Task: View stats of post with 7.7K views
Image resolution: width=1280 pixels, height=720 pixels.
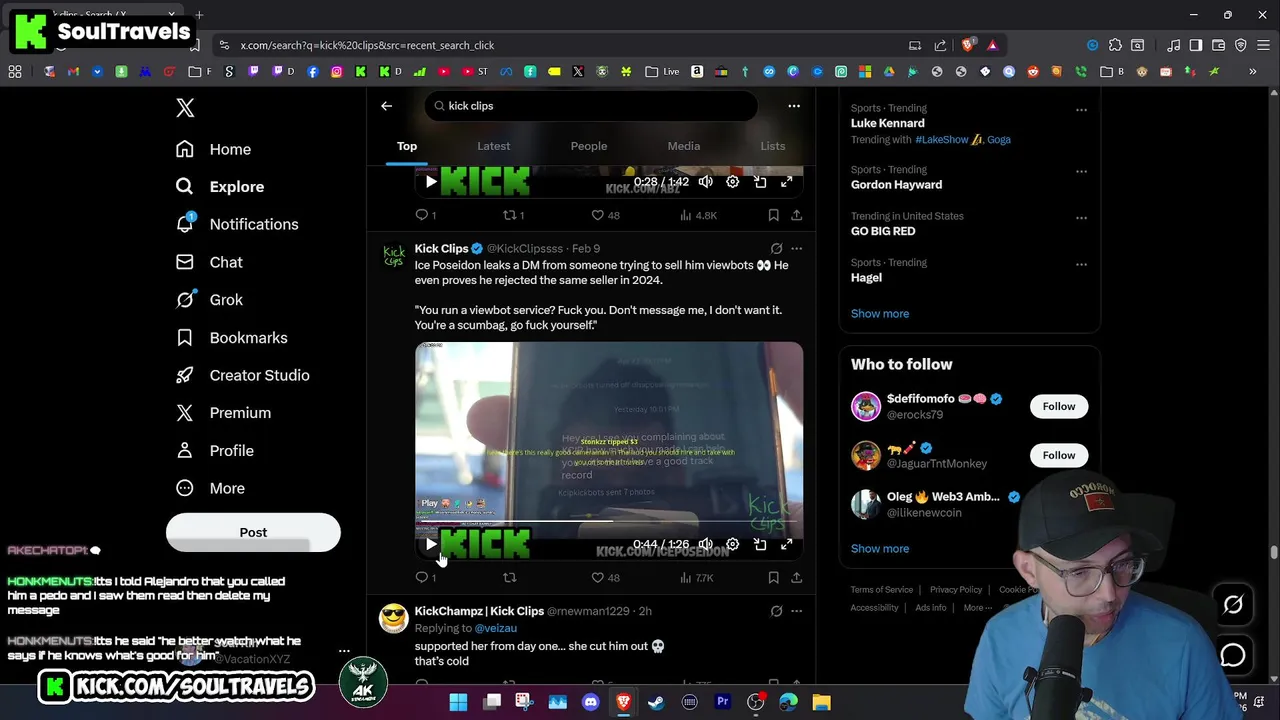Action: point(697,577)
